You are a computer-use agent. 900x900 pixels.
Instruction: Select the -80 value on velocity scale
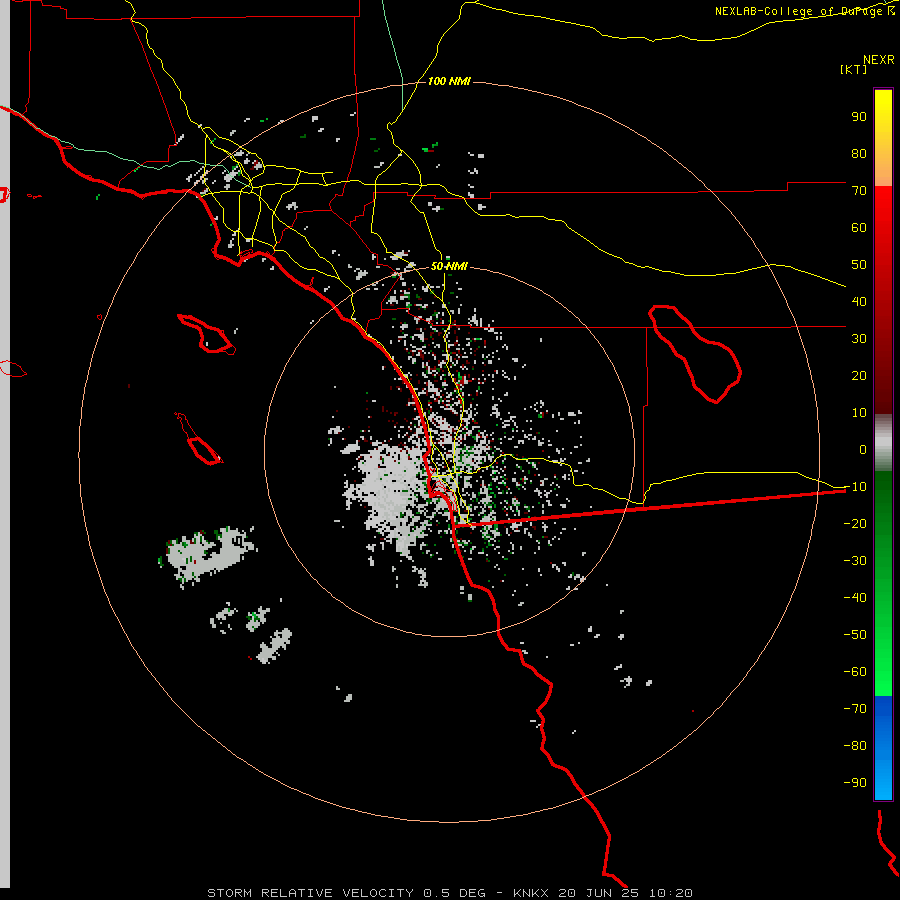855,746
